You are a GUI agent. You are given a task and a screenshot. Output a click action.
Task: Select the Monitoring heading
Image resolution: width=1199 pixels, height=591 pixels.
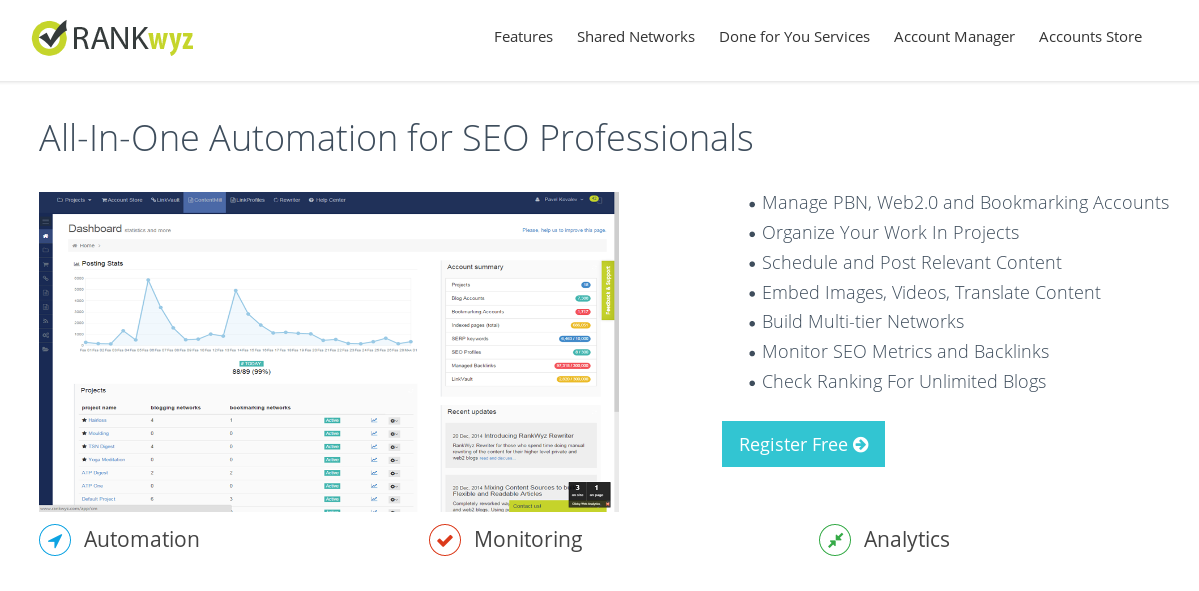[528, 539]
